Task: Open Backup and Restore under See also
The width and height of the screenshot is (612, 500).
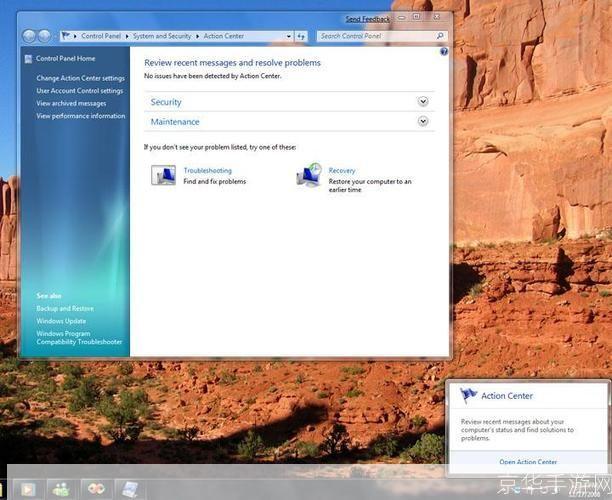Action: [65, 308]
